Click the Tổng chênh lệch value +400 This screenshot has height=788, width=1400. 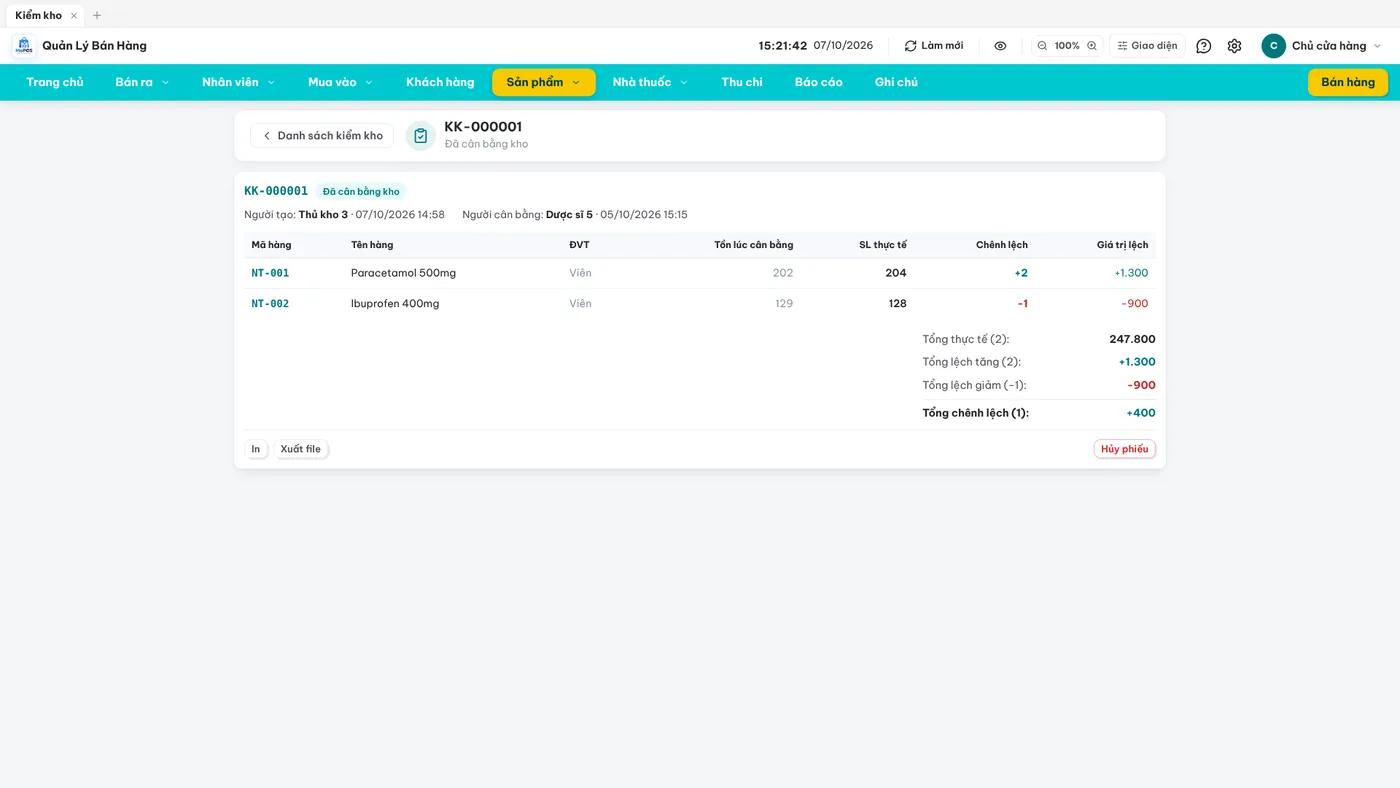(1141, 413)
